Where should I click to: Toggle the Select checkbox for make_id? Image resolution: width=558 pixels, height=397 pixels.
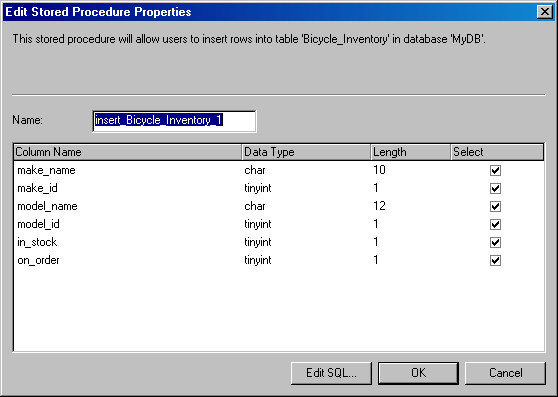(x=495, y=188)
